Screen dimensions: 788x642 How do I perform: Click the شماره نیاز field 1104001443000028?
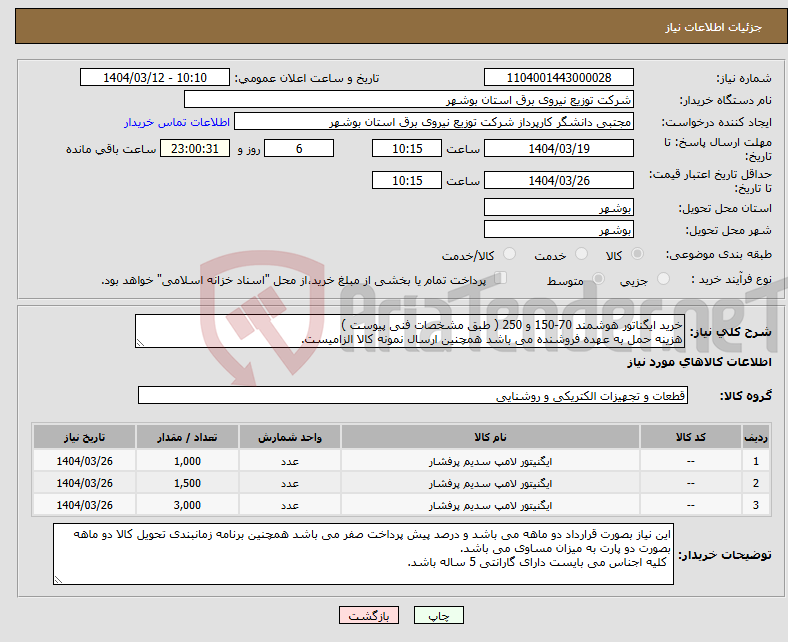click(x=558, y=77)
